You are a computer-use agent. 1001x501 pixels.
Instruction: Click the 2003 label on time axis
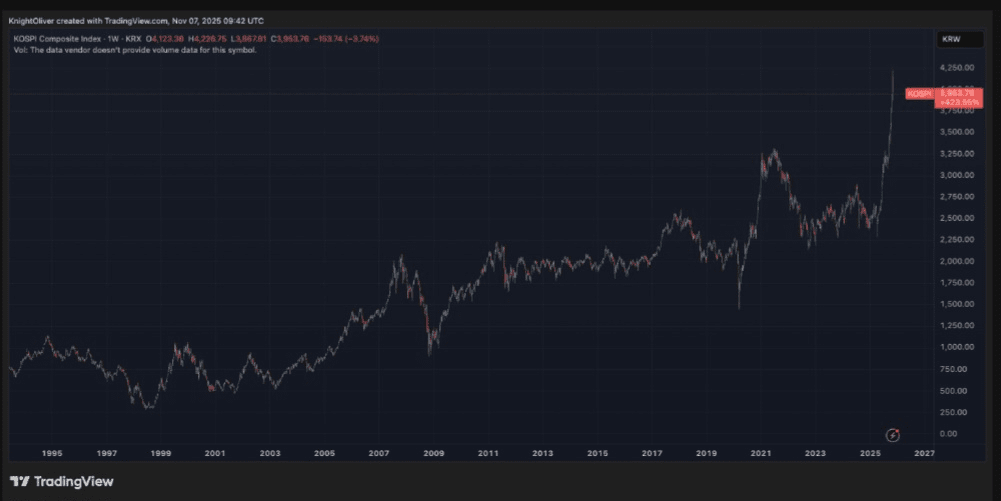click(269, 453)
